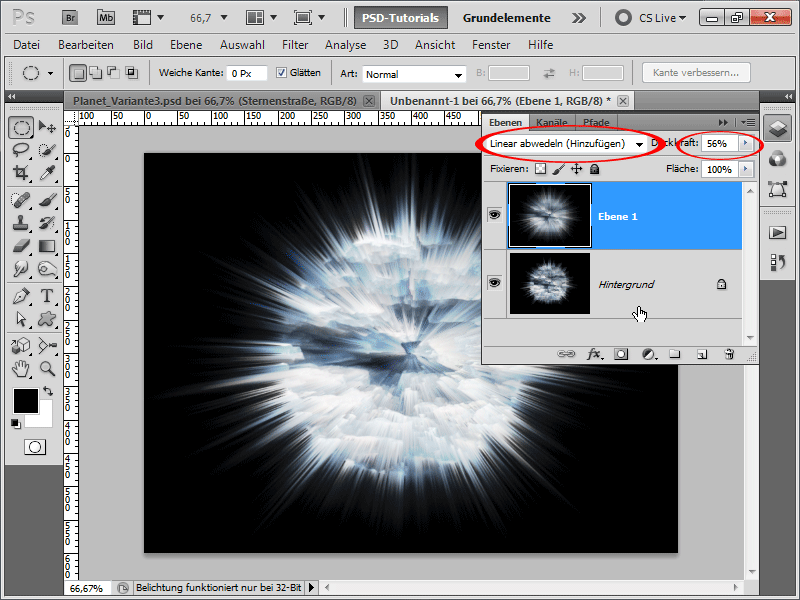Select the Pen tool
The height and width of the screenshot is (600, 800).
pos(21,296)
